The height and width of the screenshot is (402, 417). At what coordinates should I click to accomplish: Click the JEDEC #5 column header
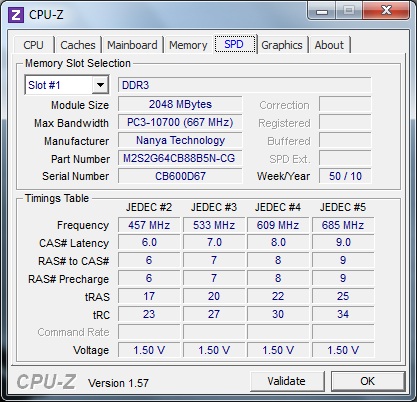(x=343, y=207)
